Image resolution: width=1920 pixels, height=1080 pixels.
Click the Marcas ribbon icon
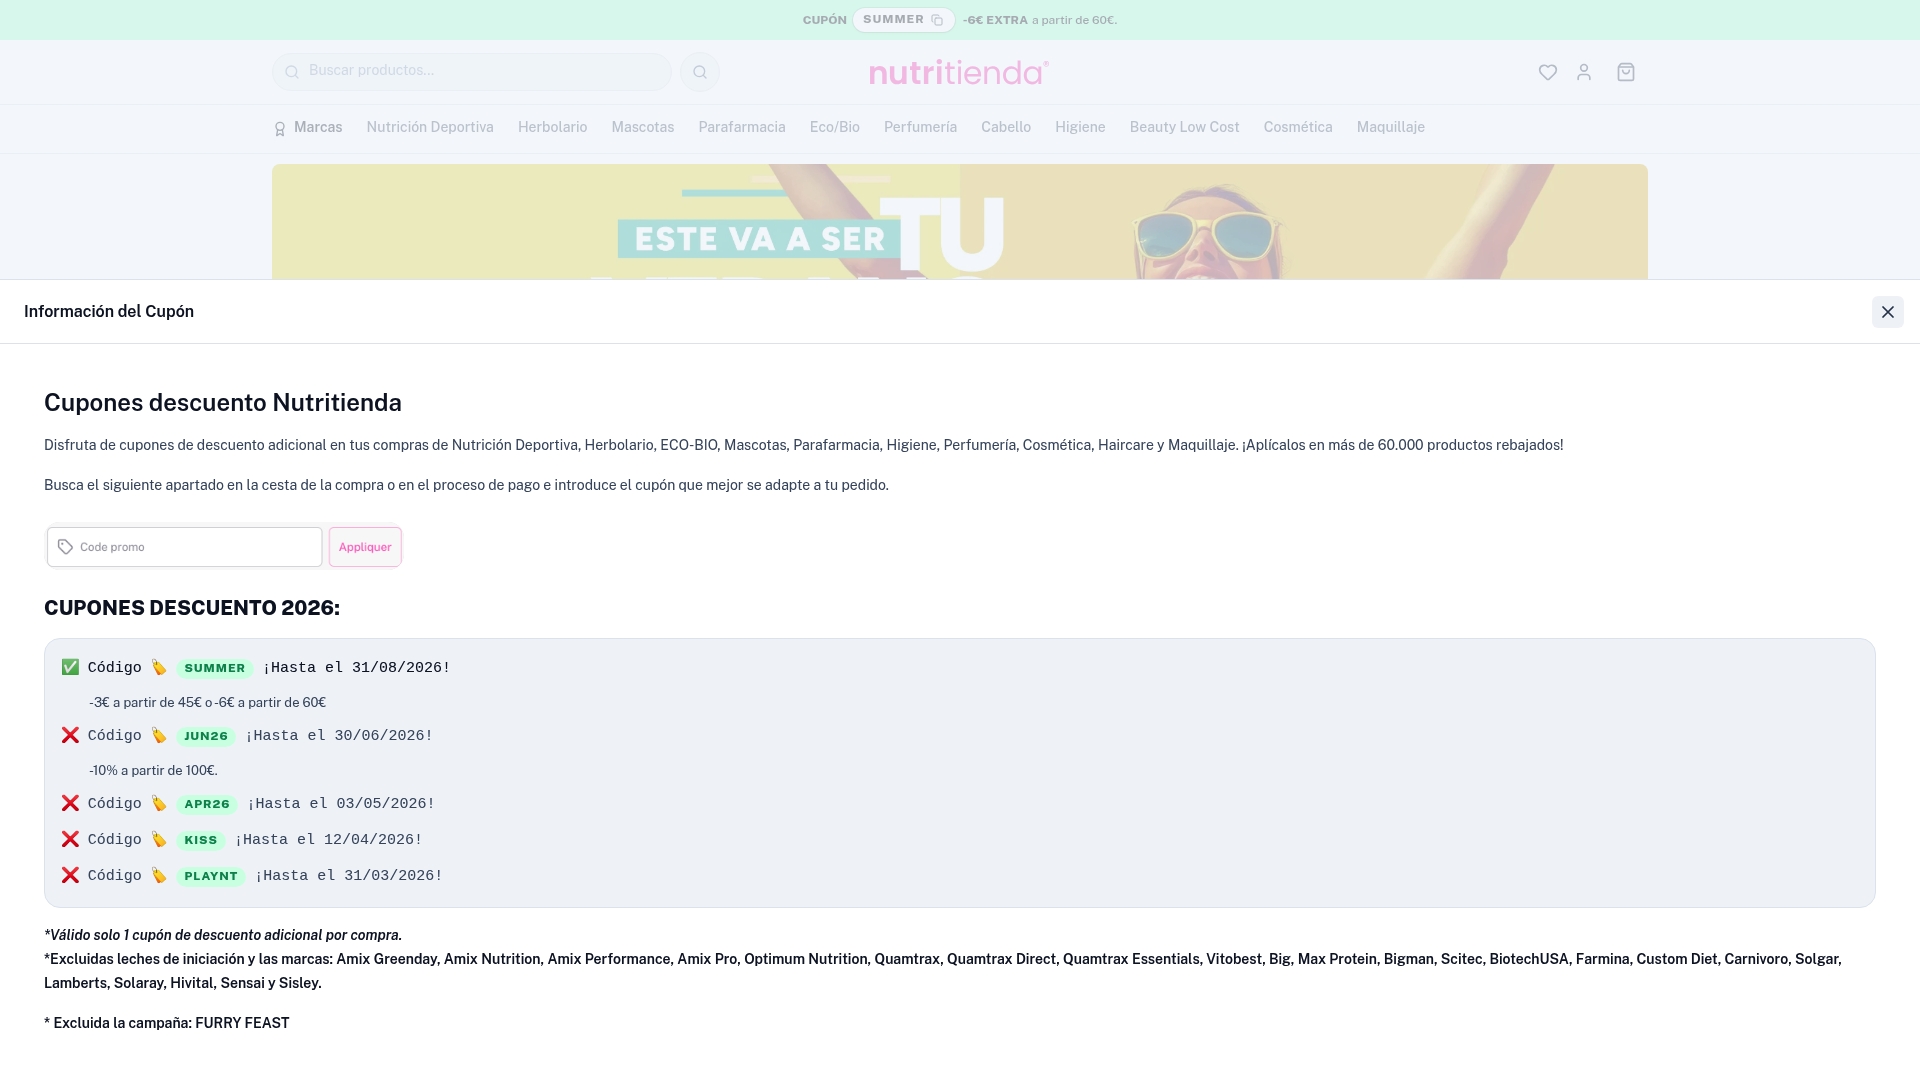(280, 129)
